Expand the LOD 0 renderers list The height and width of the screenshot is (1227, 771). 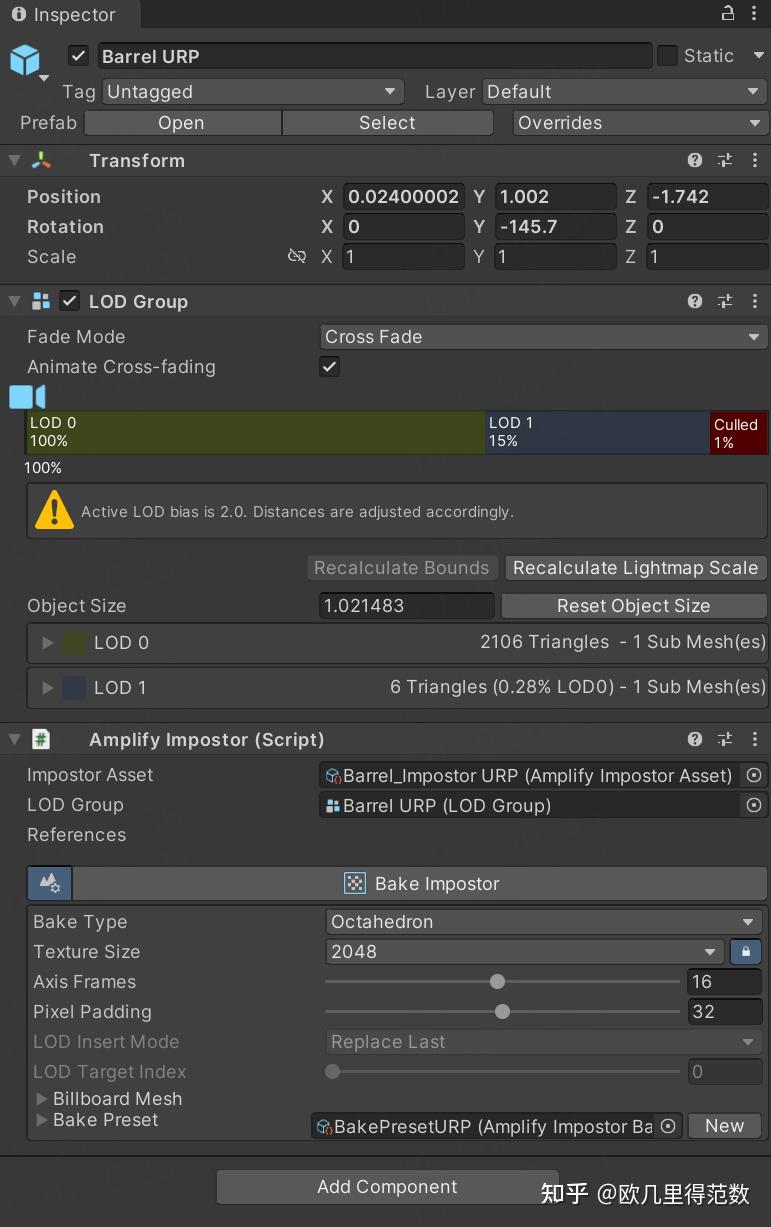click(47, 643)
